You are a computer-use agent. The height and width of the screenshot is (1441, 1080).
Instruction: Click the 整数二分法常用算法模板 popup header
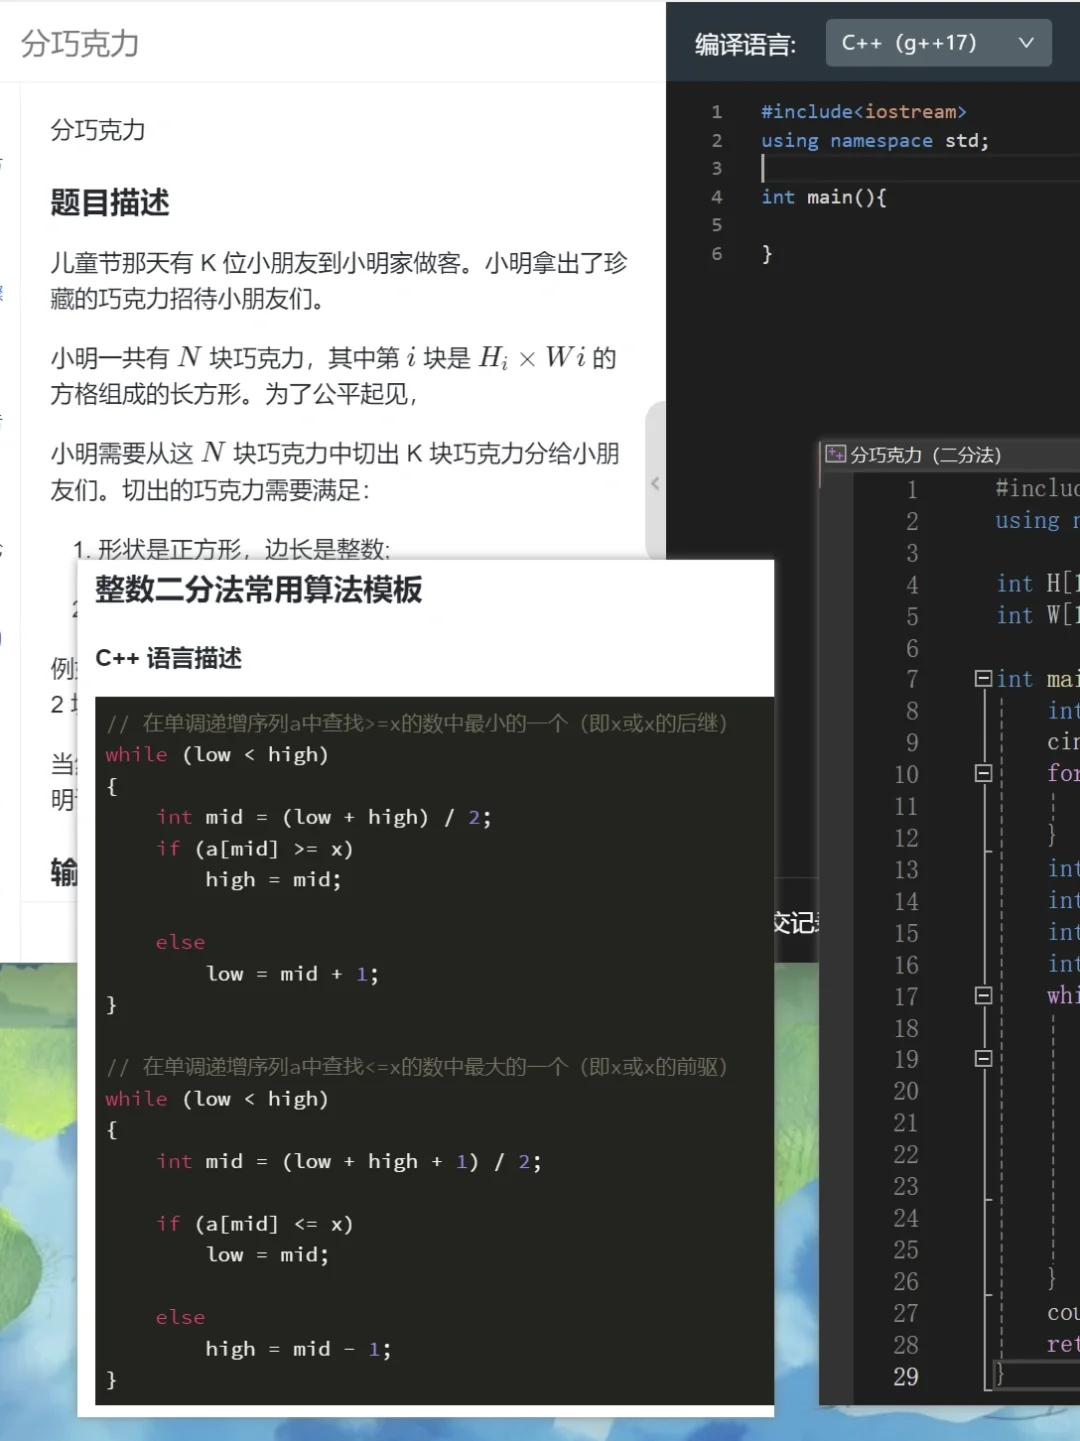click(257, 591)
